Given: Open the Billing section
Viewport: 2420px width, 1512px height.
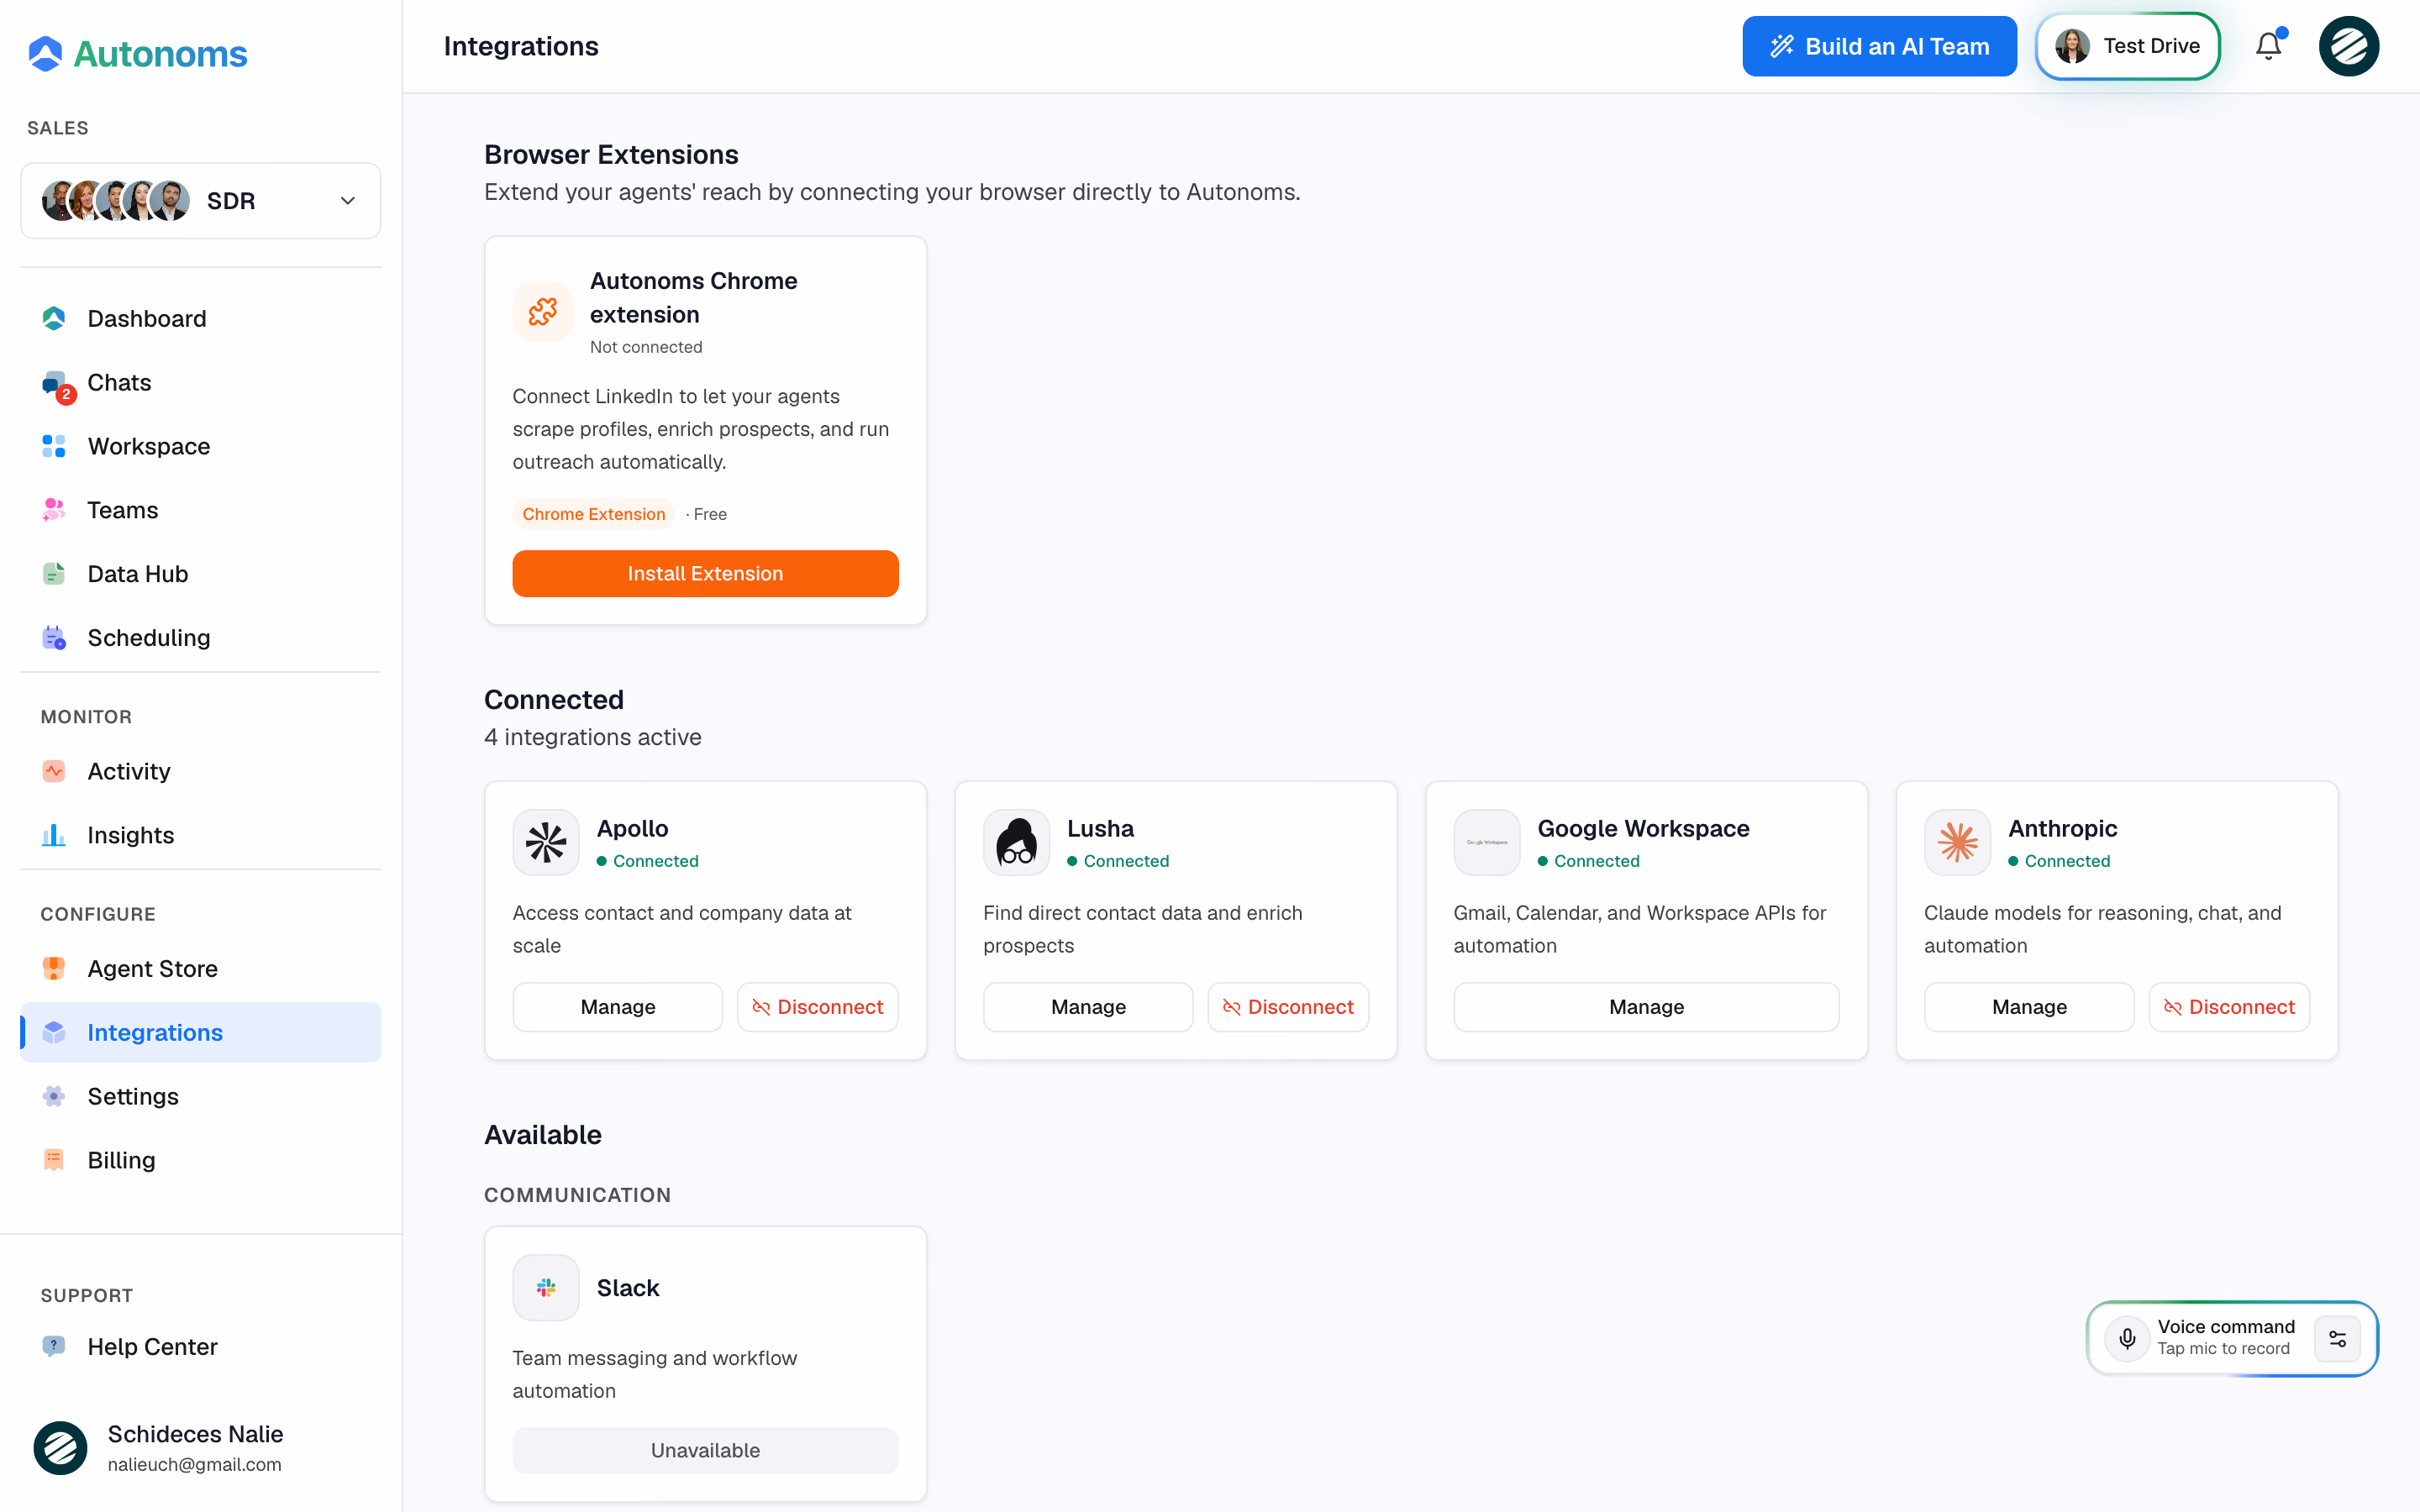Looking at the screenshot, I should [201, 1160].
